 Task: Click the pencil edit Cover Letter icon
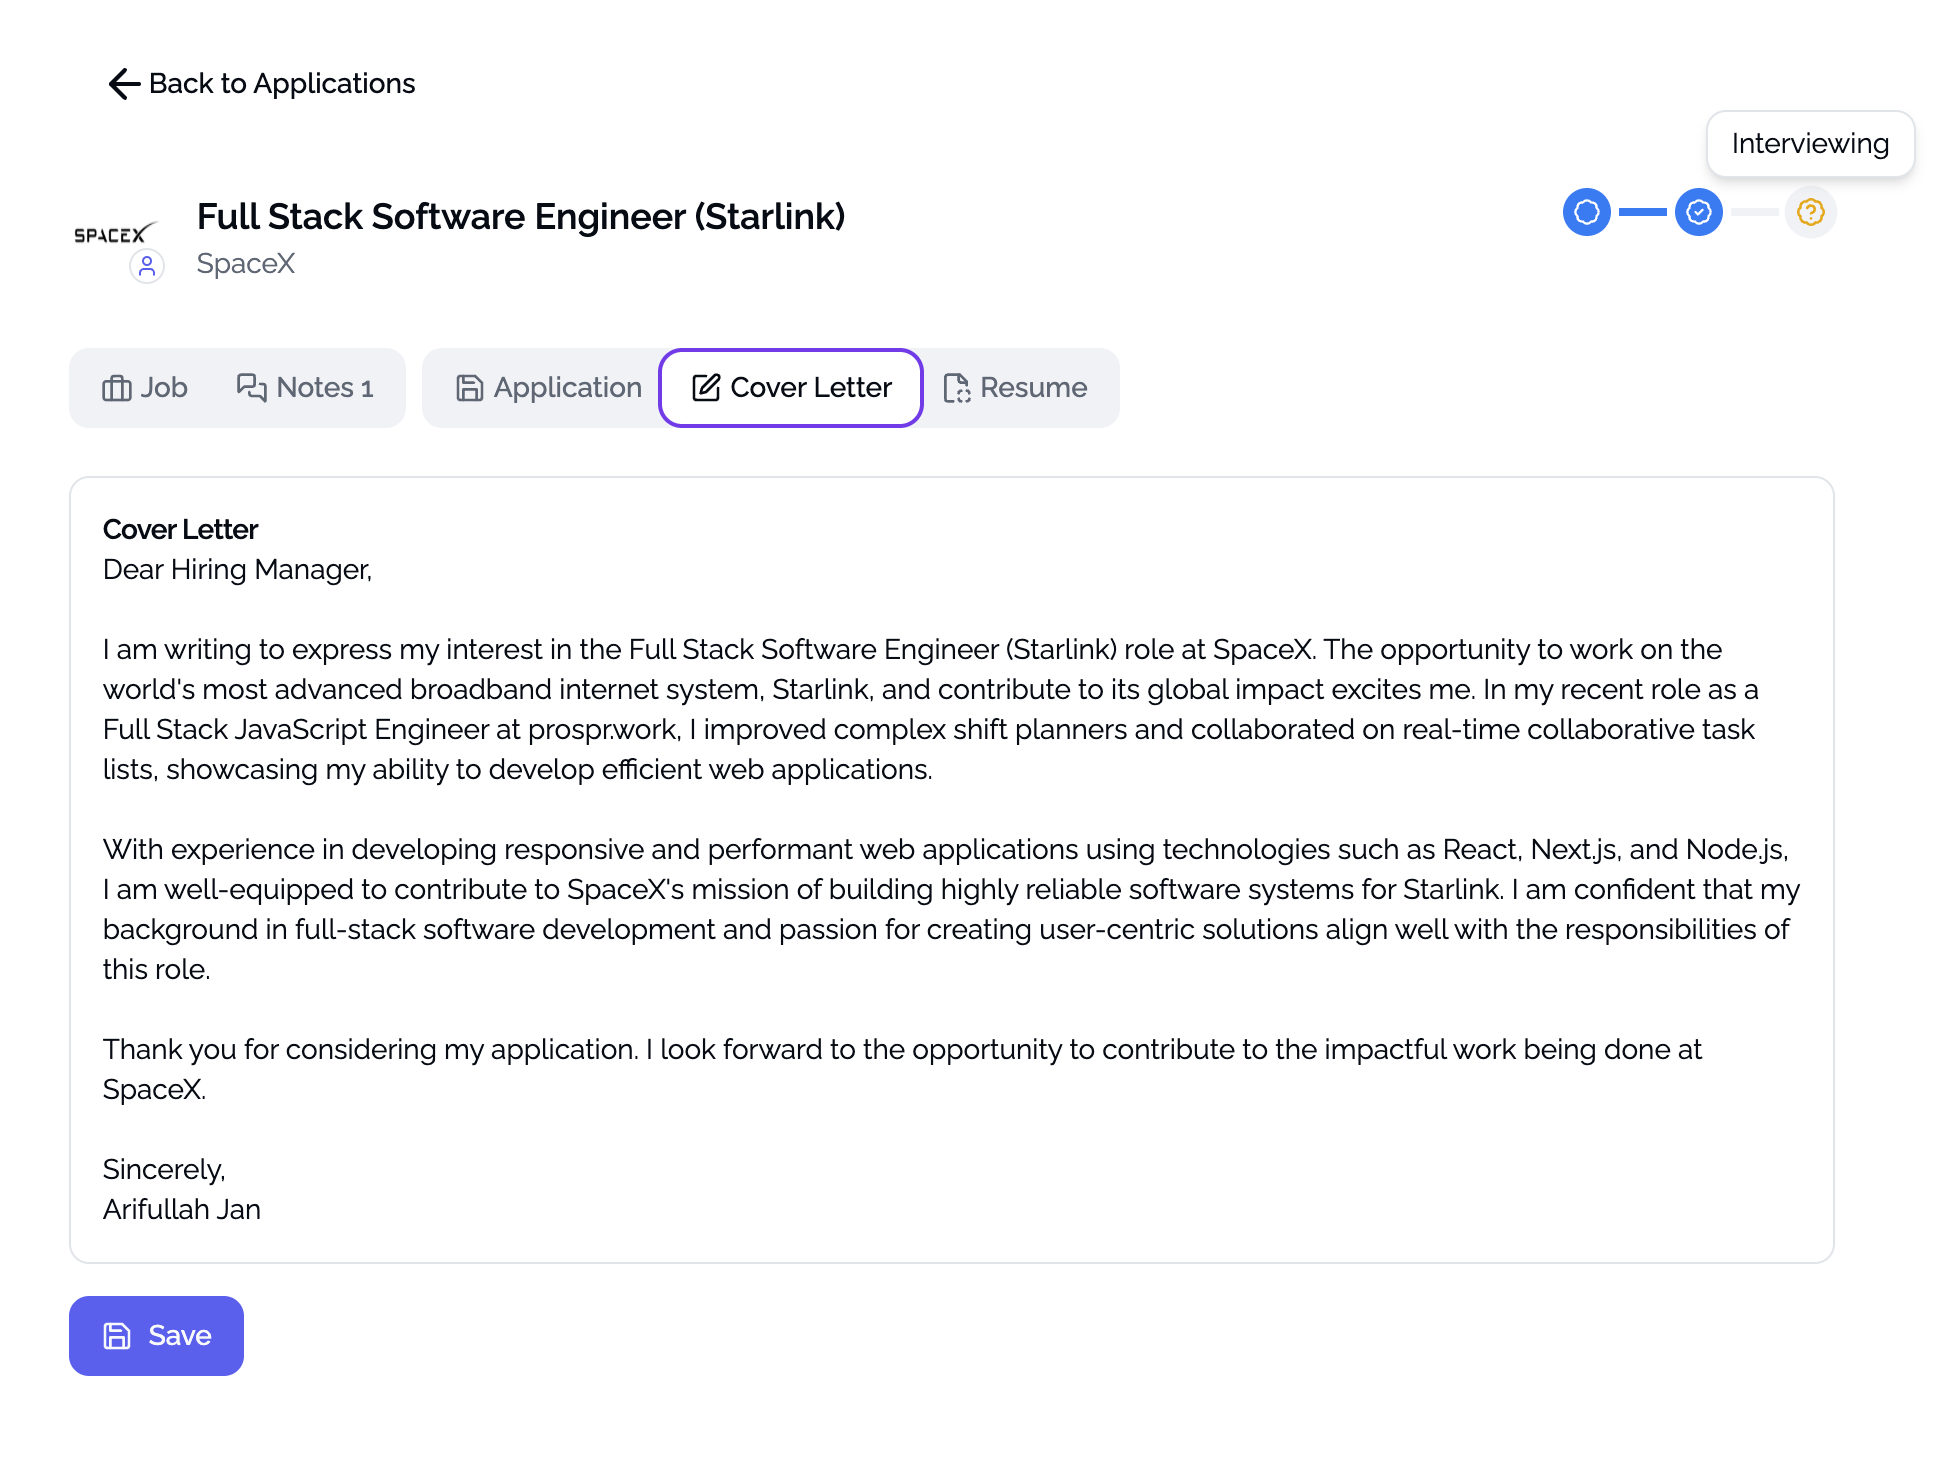706,388
